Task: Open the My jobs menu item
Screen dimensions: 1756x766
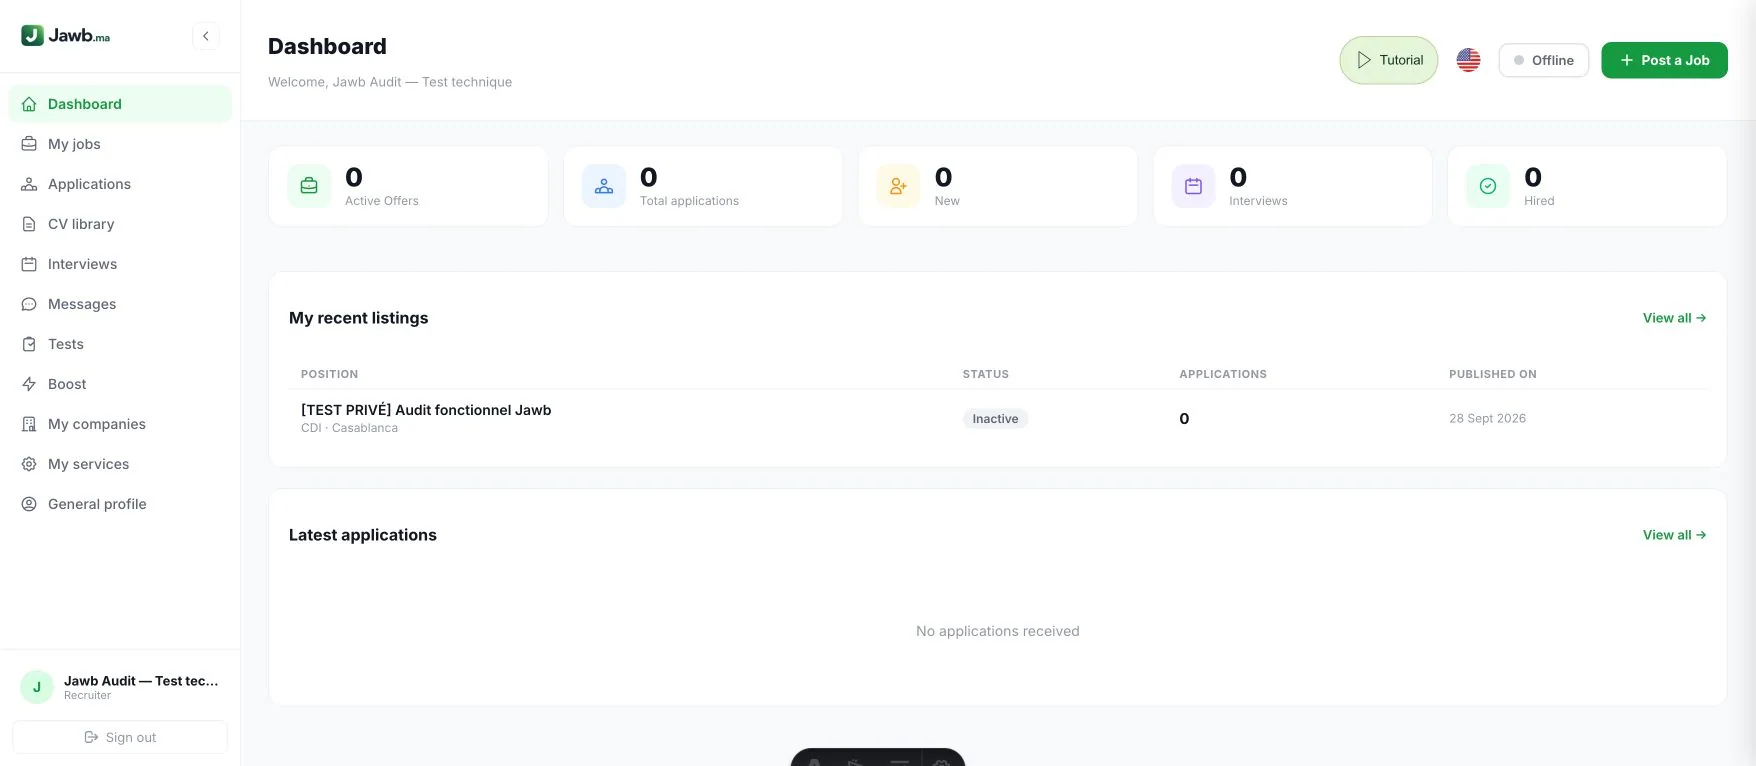Action: [x=120, y=144]
